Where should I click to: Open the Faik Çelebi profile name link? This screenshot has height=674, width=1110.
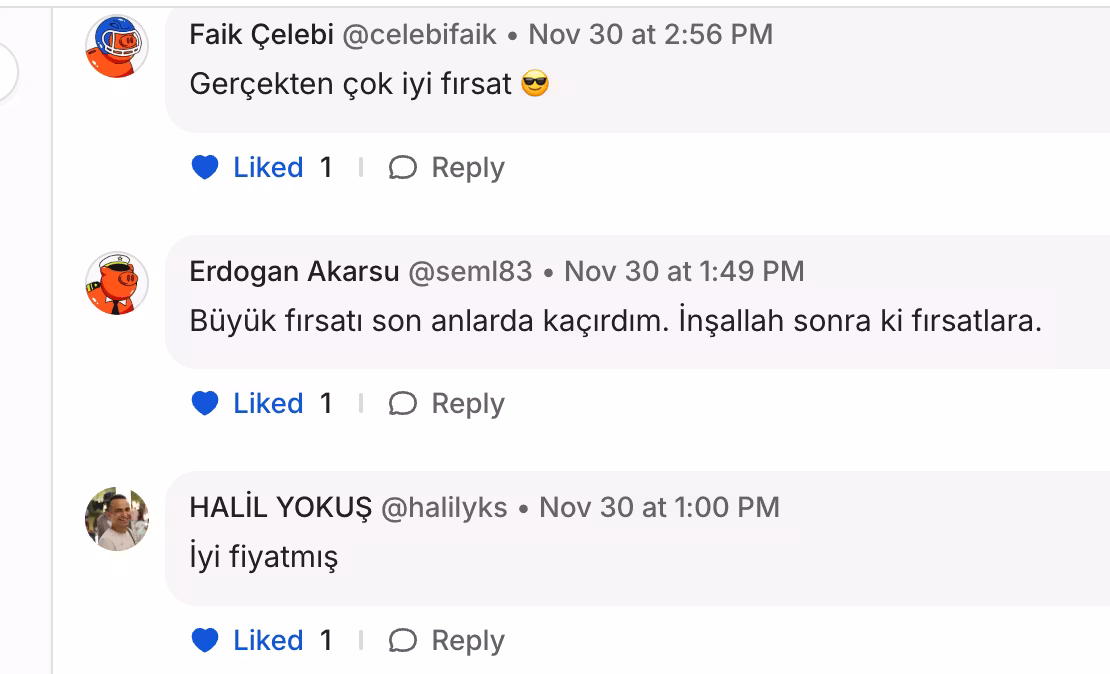(x=261, y=34)
